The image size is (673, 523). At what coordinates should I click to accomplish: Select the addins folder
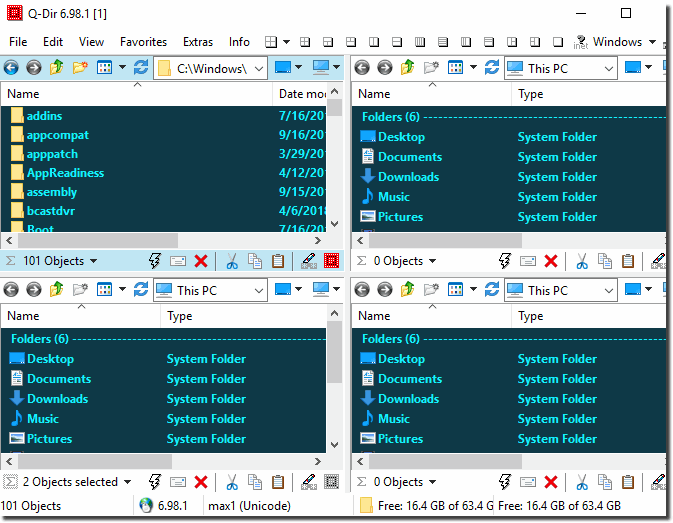pos(44,116)
